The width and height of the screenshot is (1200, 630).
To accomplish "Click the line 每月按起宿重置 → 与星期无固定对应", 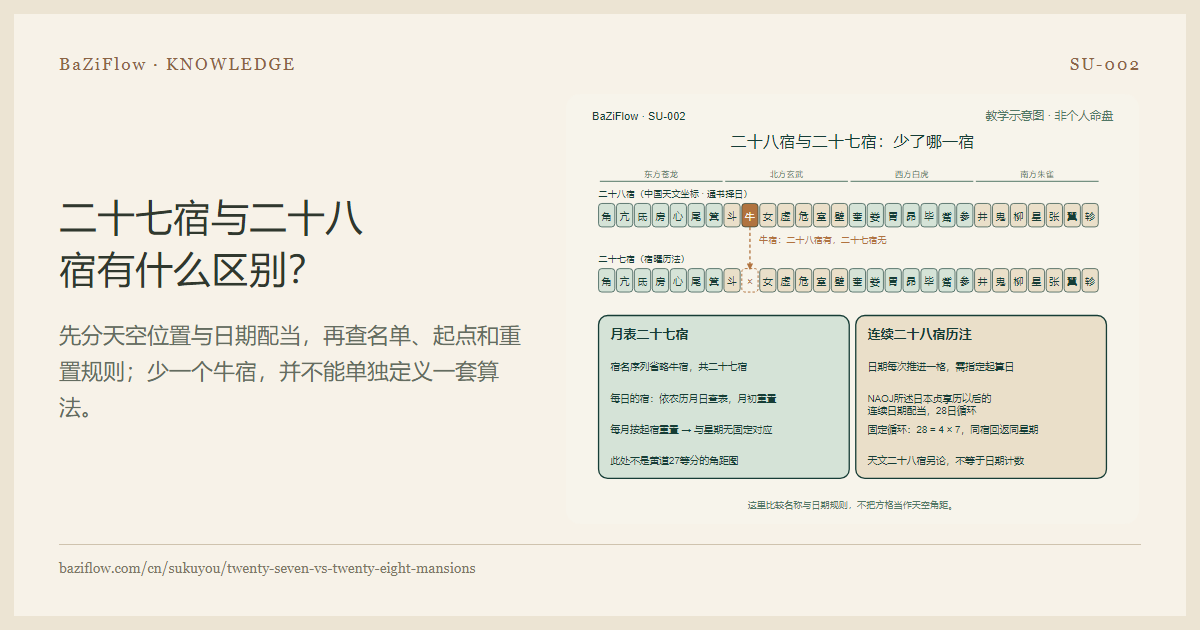I will (691, 429).
